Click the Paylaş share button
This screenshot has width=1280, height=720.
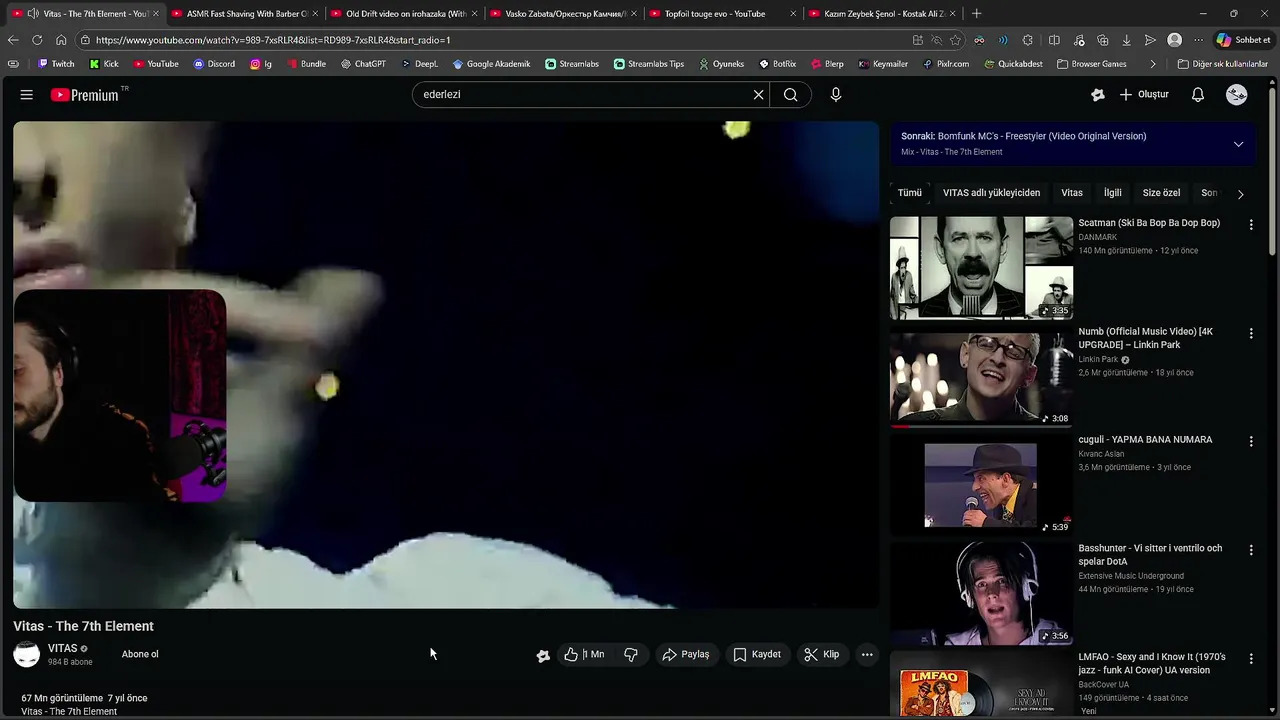(x=686, y=654)
